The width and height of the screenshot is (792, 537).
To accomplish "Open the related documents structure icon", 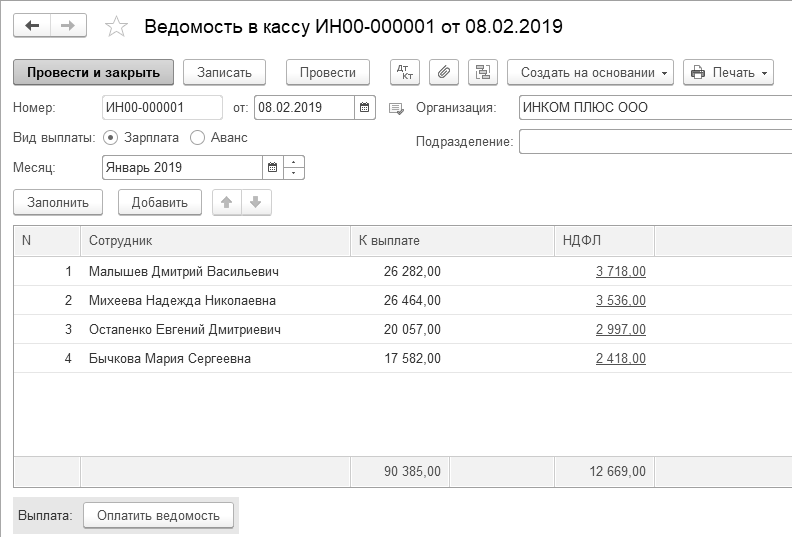I will [x=483, y=72].
